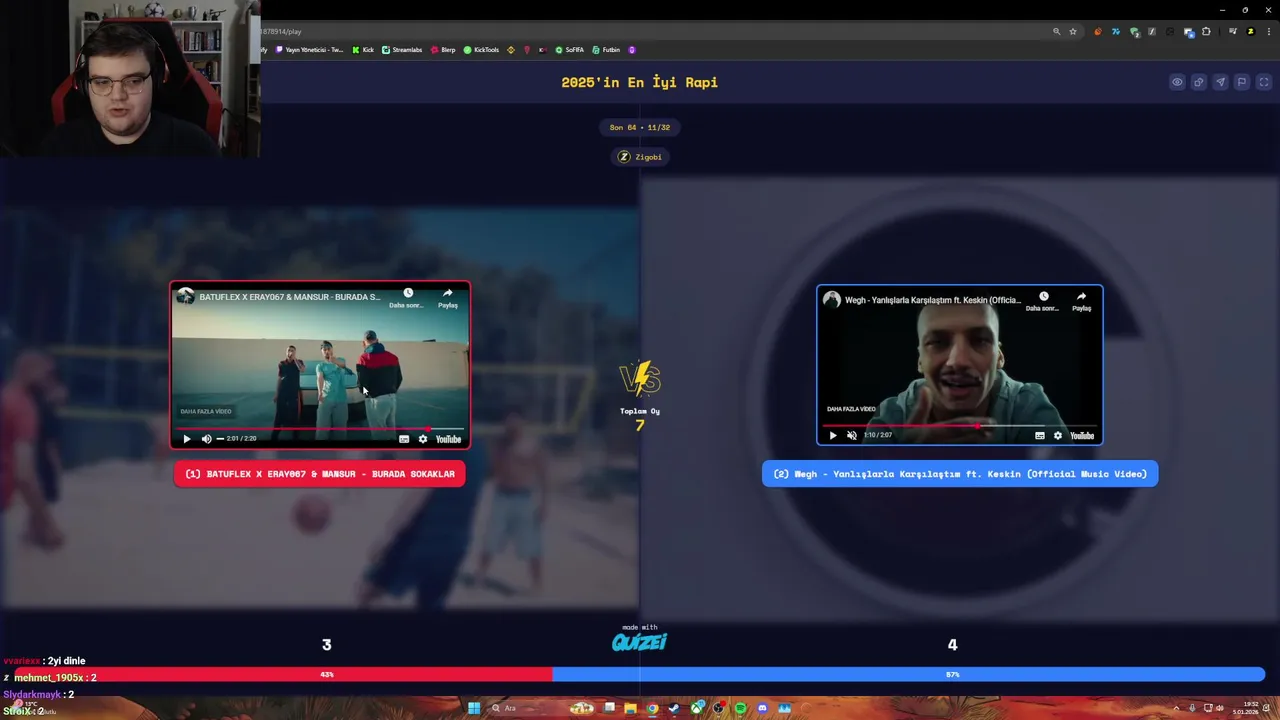Click the blue 57% vote bar
The height and width of the screenshot is (720, 1280).
tap(909, 675)
